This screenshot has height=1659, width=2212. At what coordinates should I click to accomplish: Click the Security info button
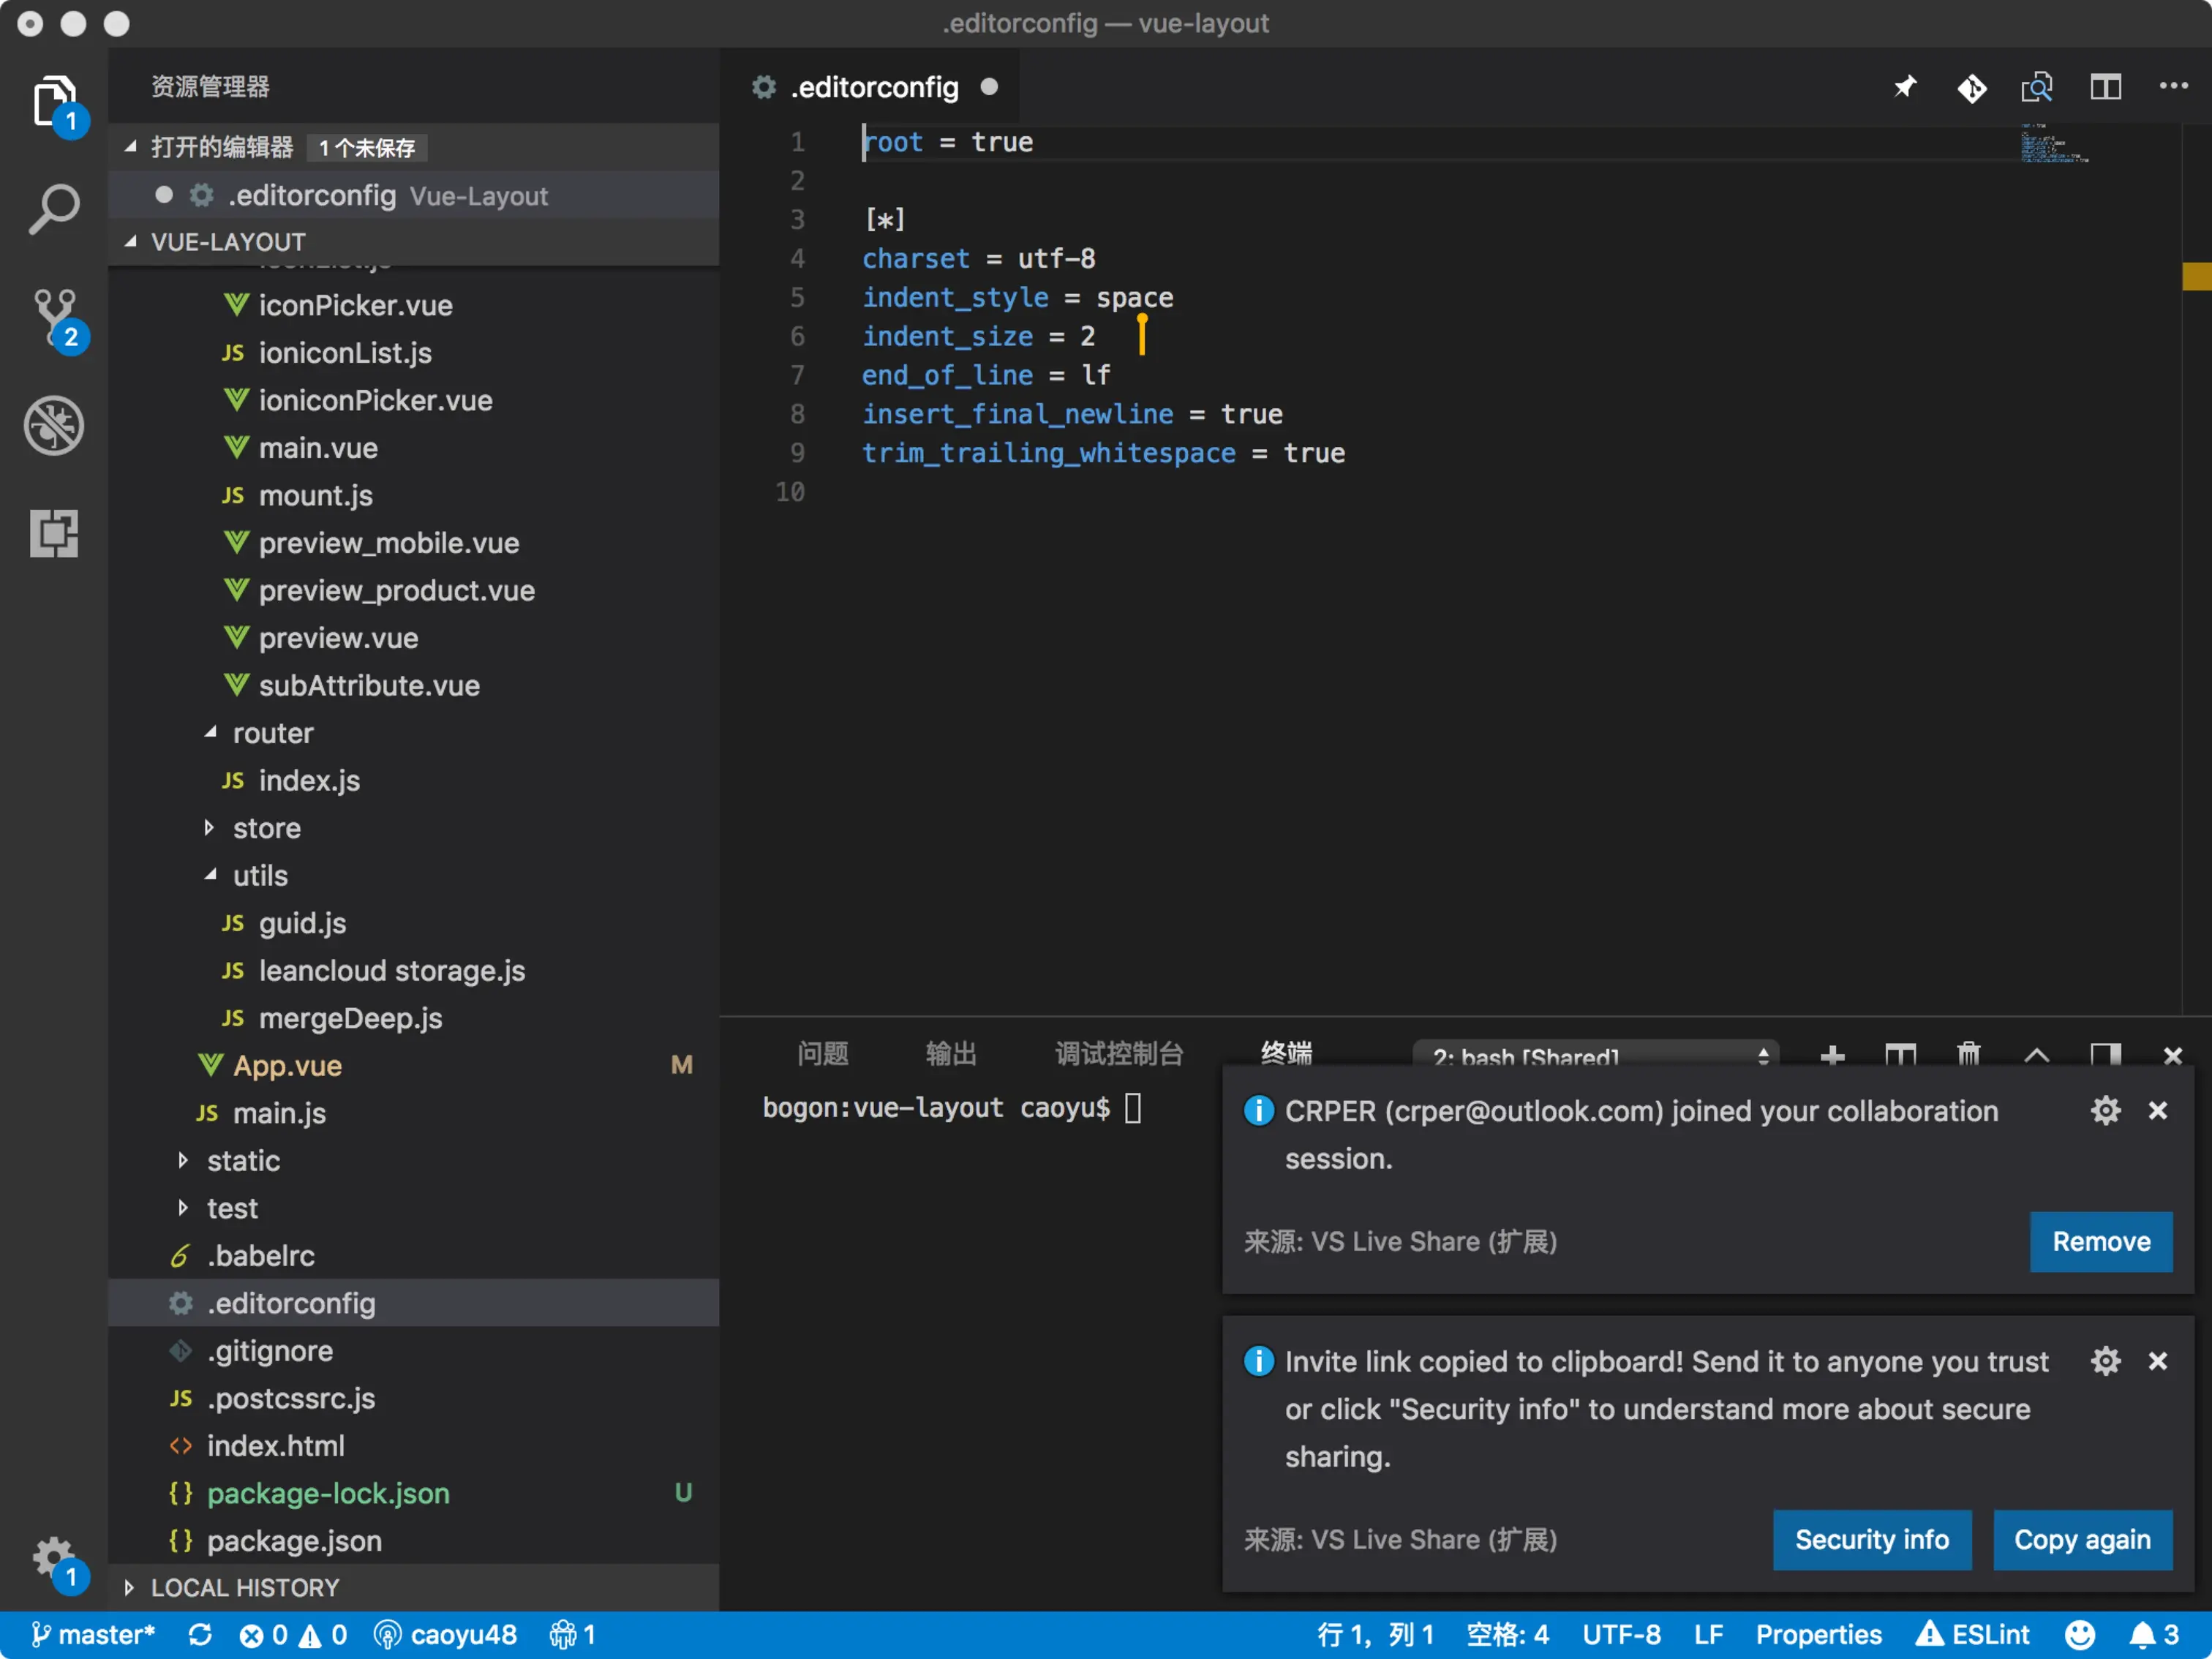1871,1540
